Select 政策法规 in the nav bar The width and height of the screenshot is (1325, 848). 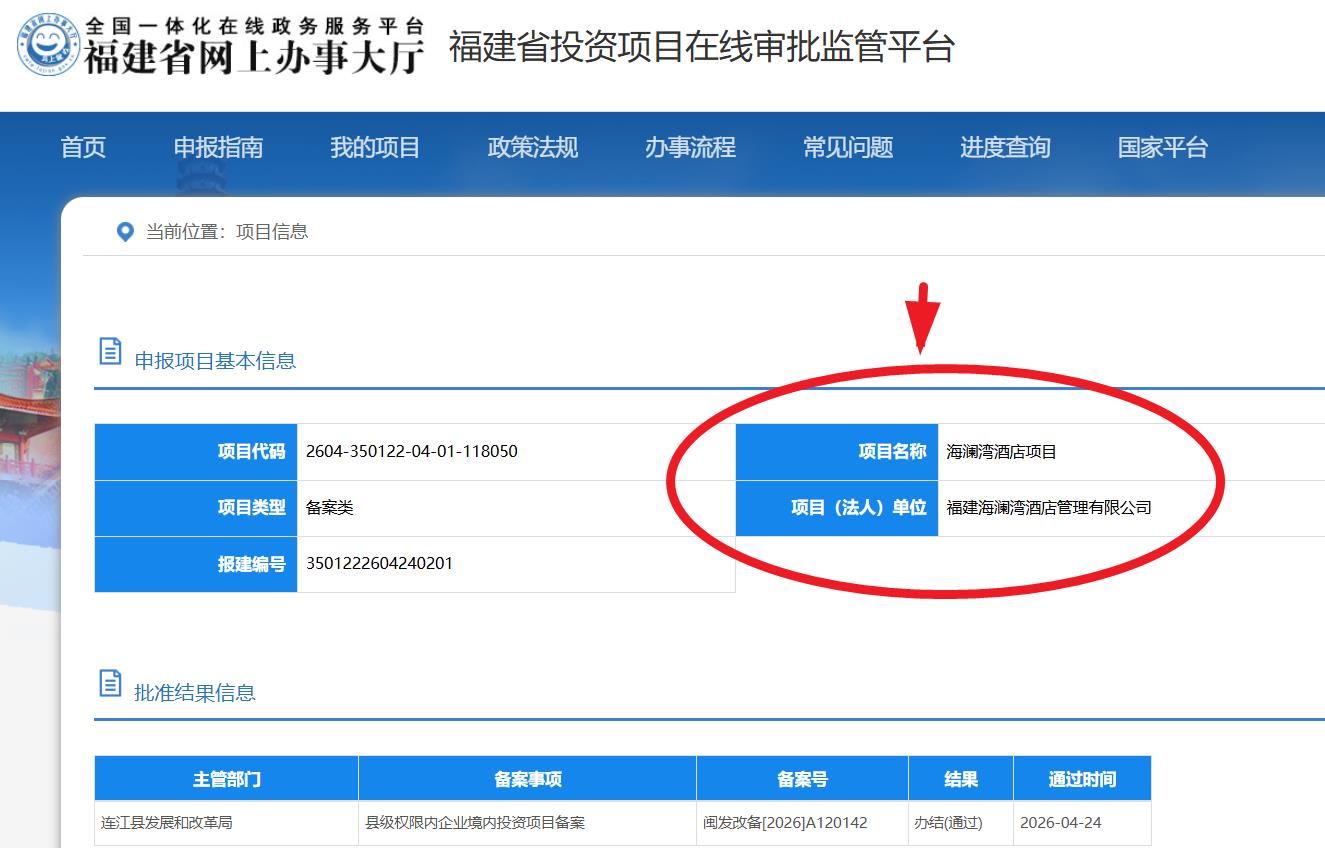pos(532,148)
